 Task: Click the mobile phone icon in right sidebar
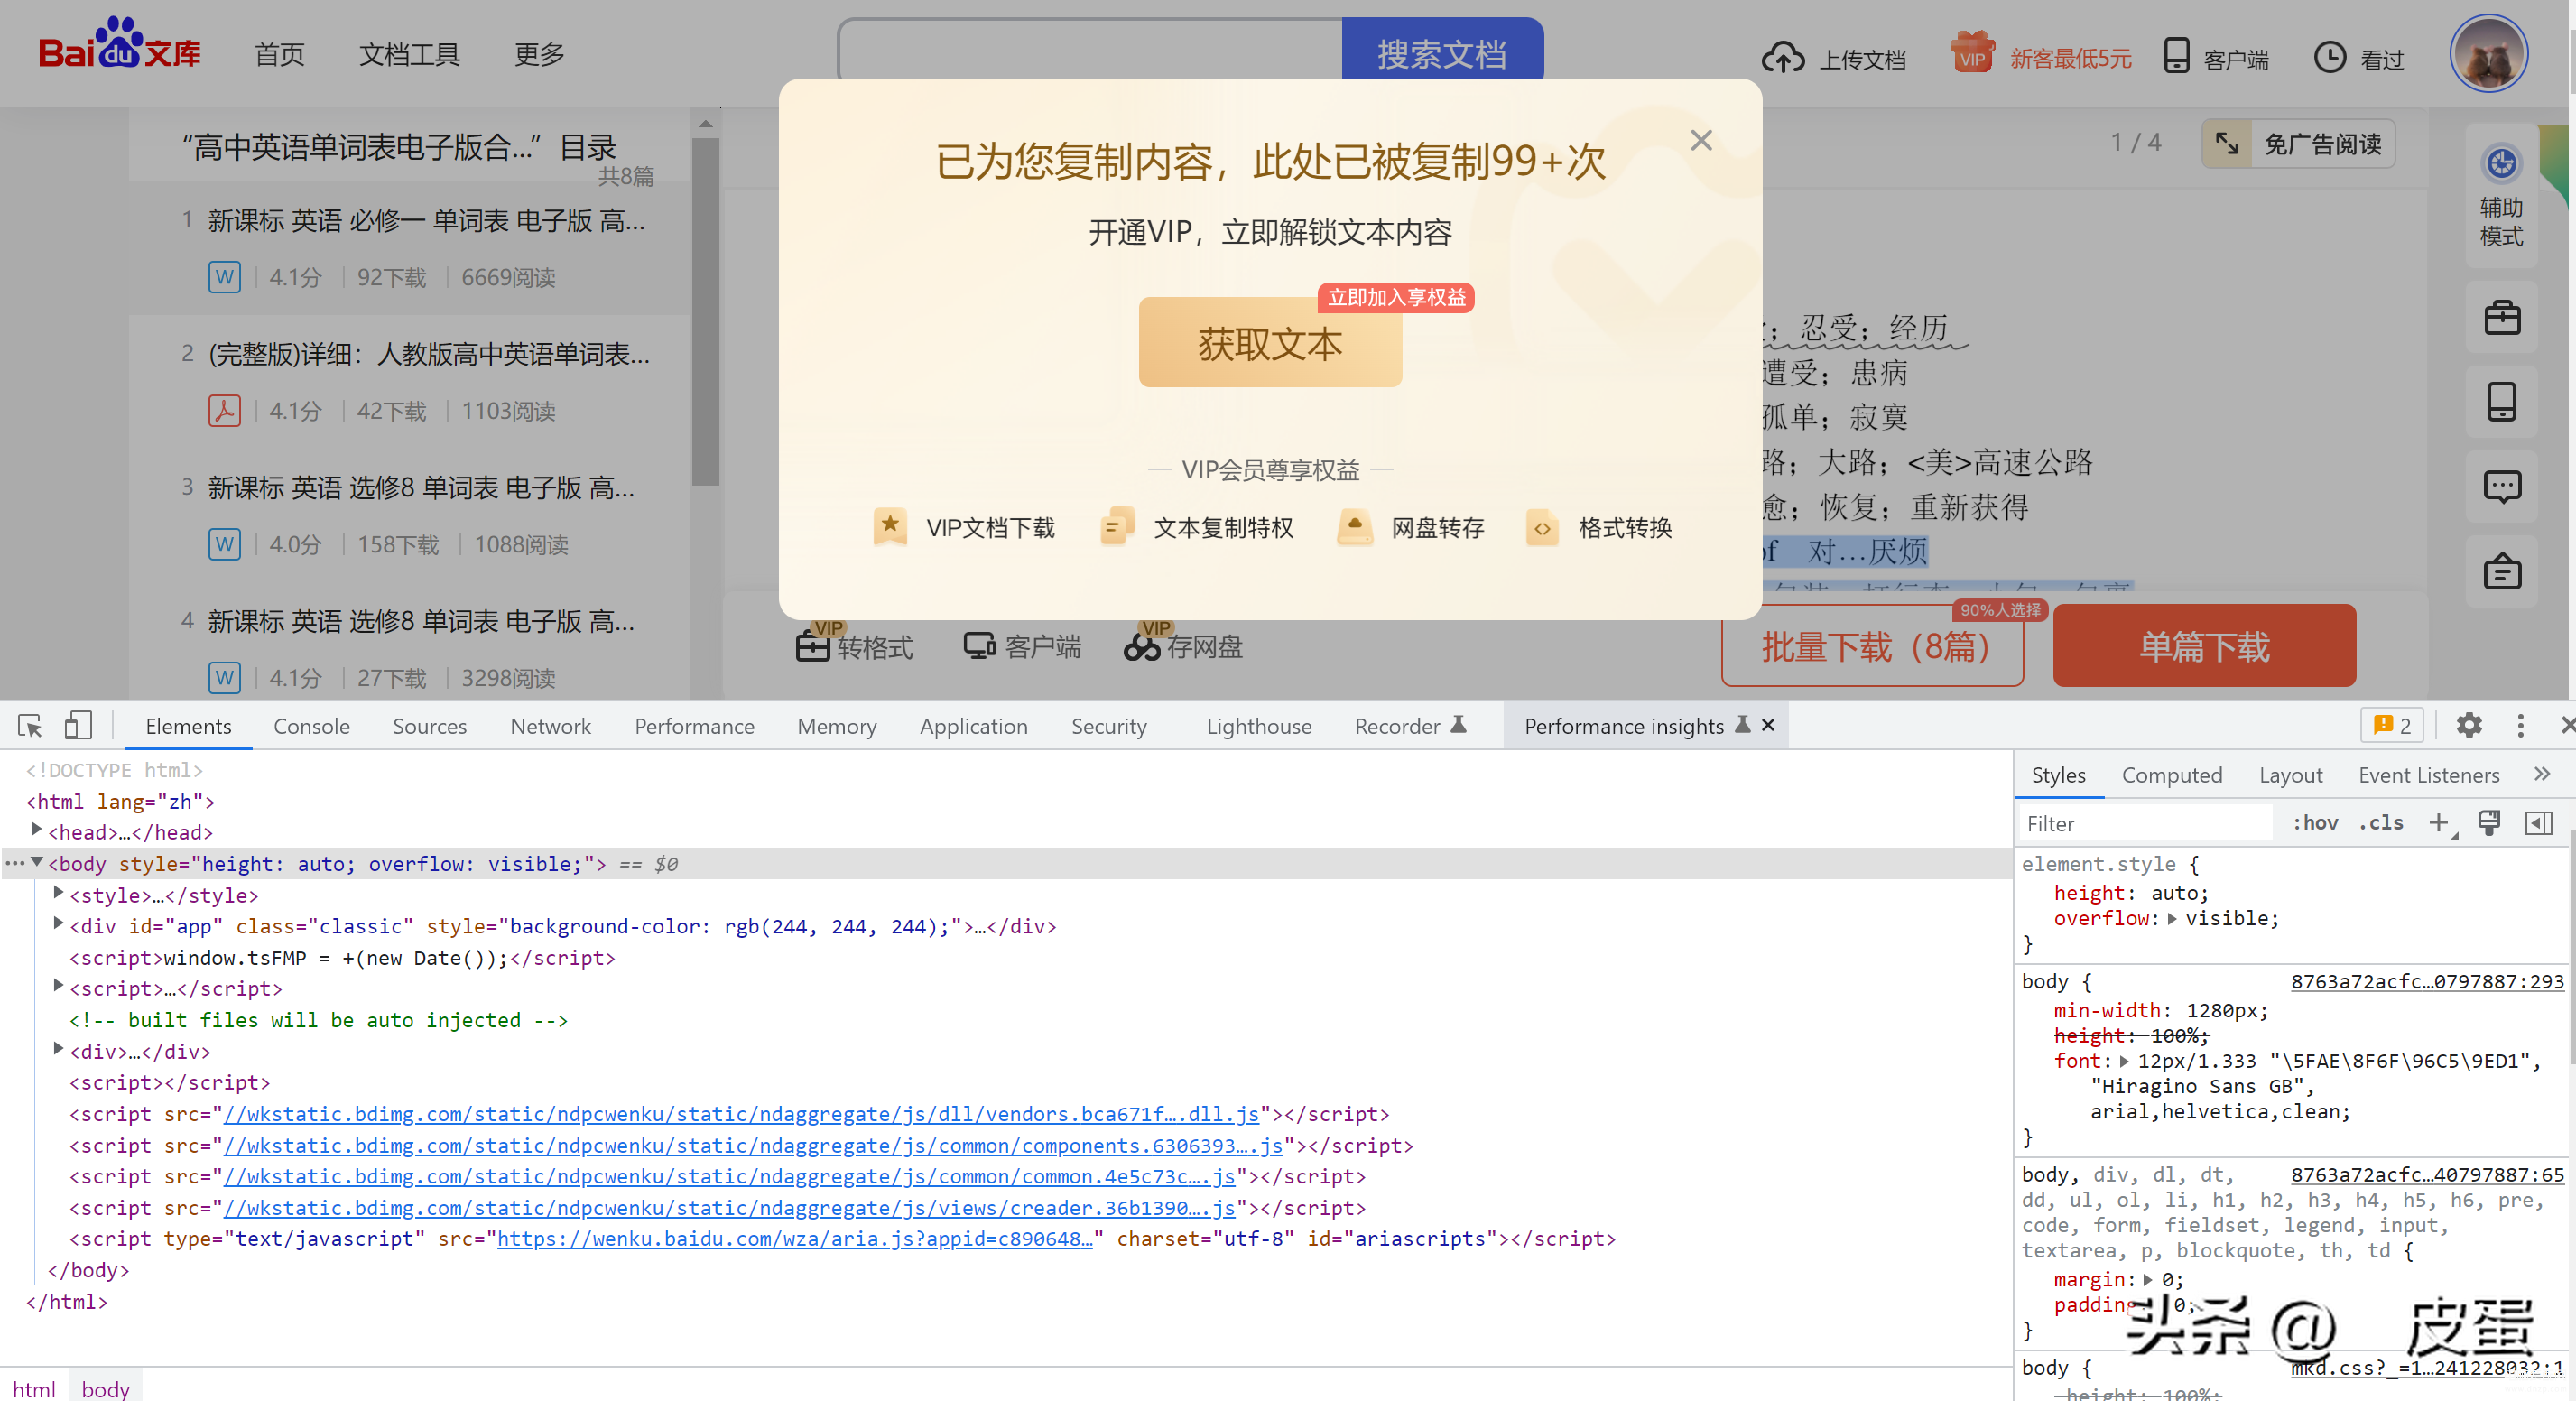pos(2501,403)
